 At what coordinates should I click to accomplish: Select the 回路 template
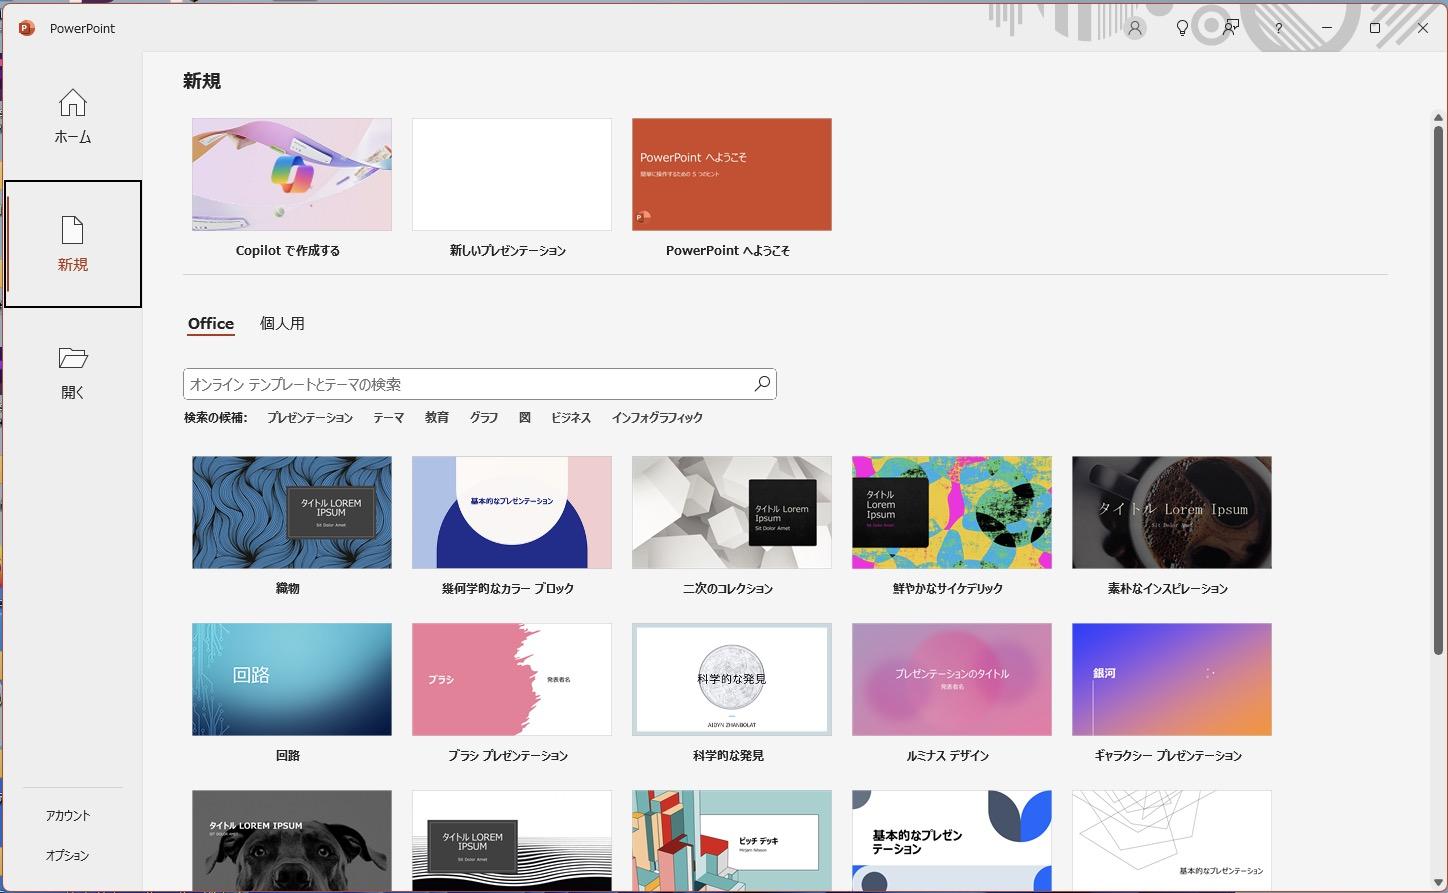292,680
